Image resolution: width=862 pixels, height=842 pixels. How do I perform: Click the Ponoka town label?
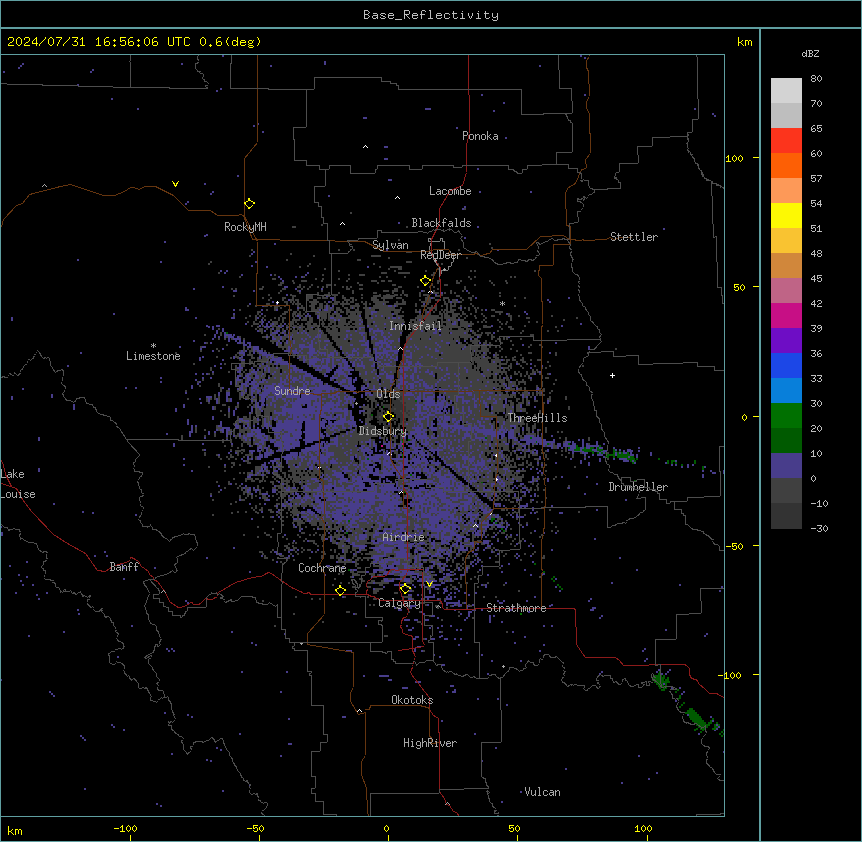480,136
